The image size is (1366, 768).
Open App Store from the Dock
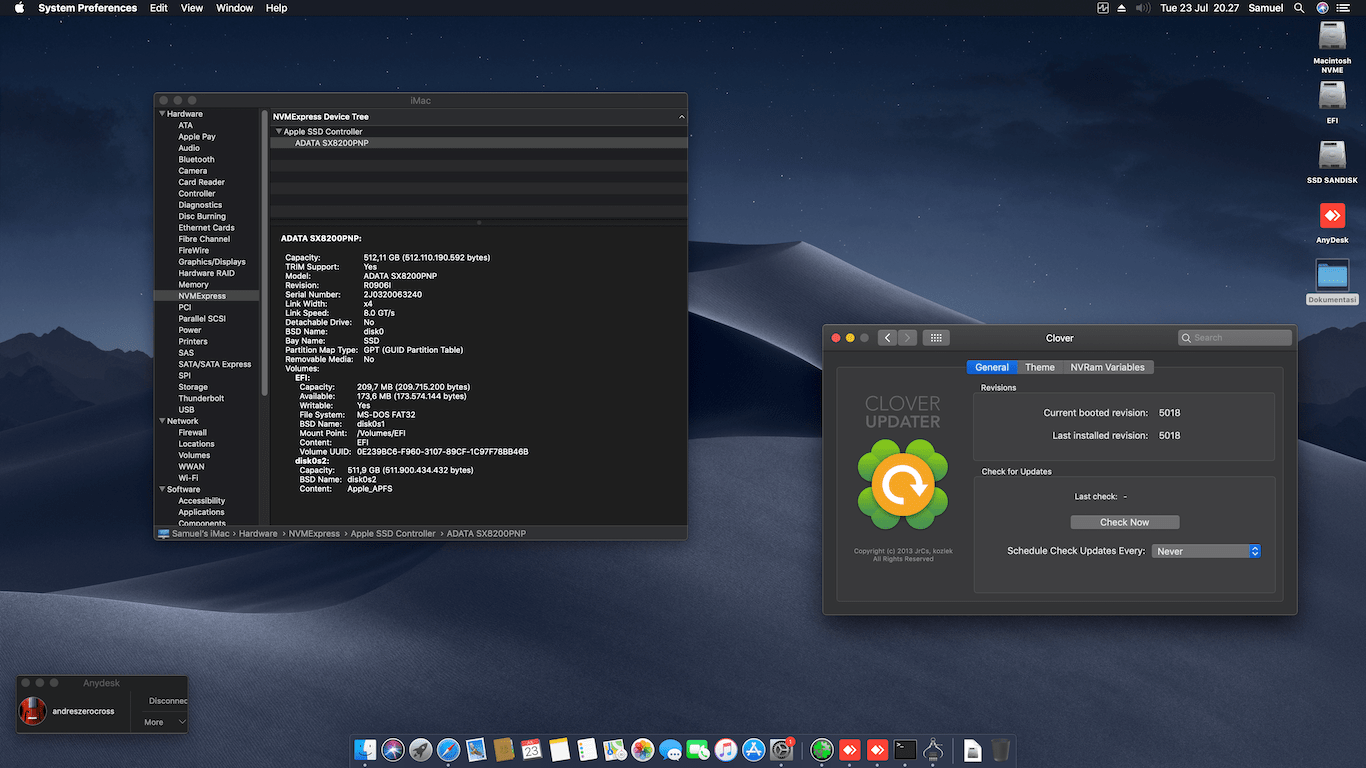tap(754, 749)
